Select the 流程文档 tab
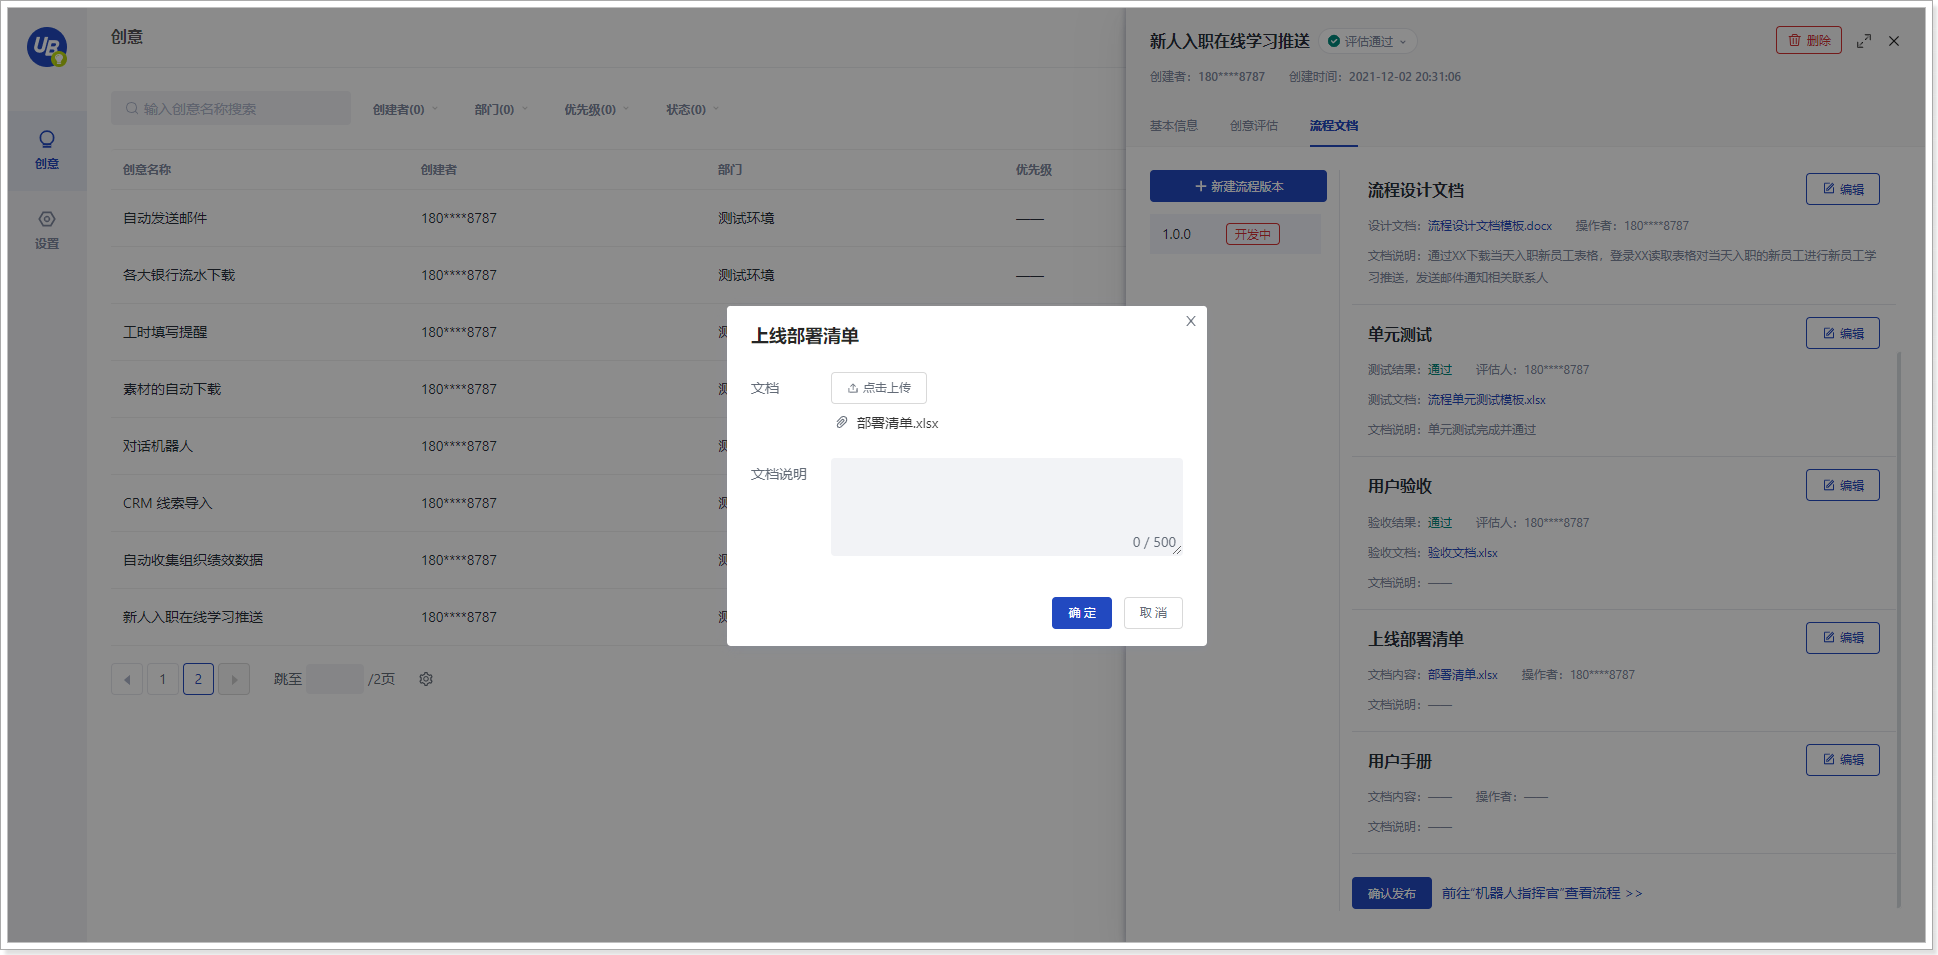 1333,126
